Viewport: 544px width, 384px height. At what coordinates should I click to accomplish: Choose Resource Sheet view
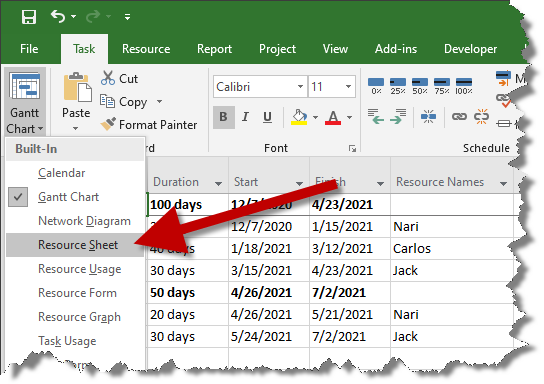(x=75, y=245)
